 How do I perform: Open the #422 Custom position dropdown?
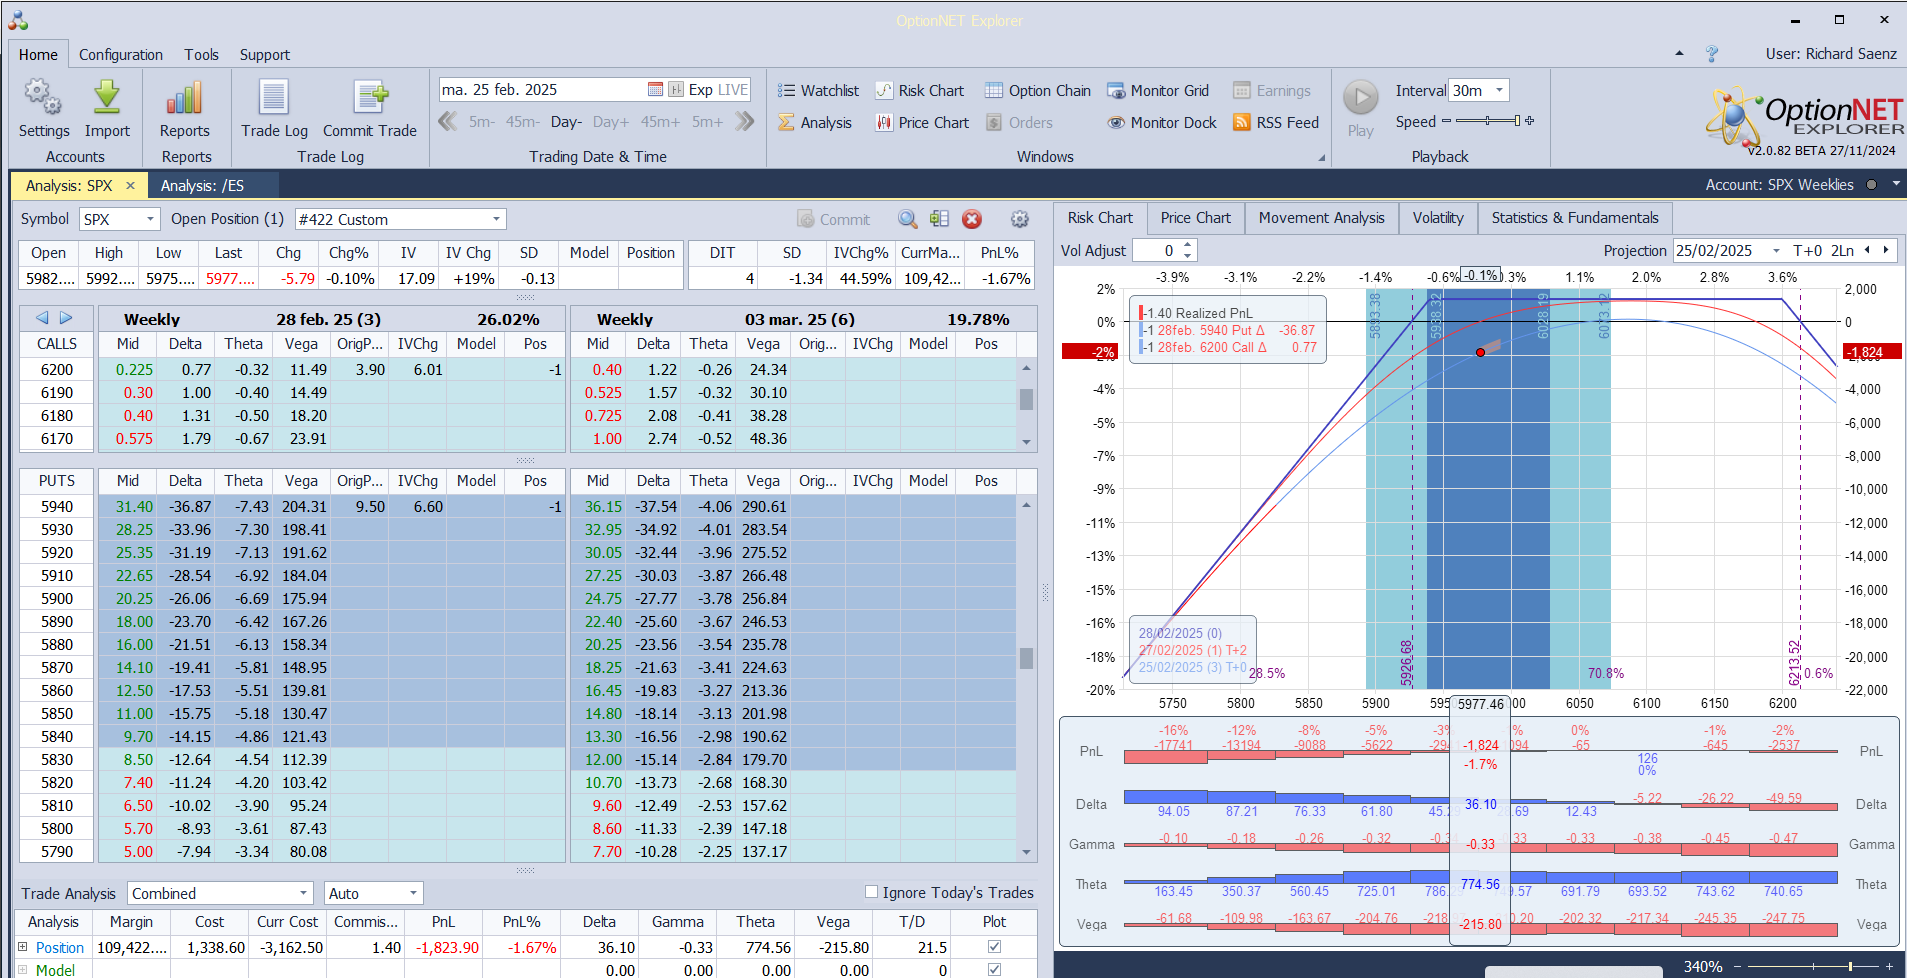(496, 220)
